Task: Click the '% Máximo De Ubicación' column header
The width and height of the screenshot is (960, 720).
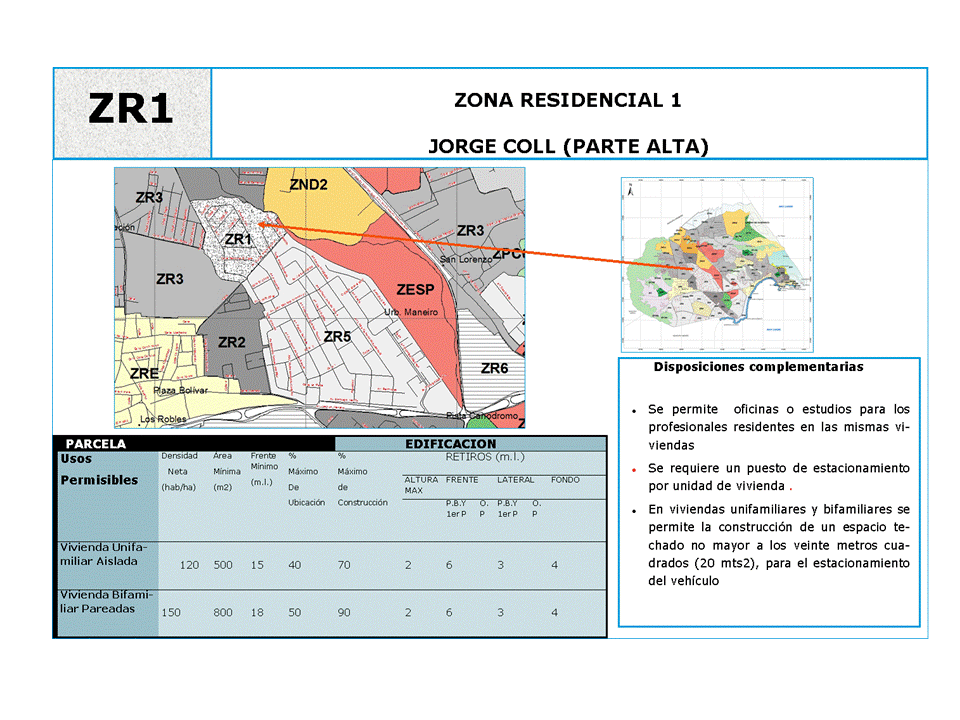Action: pyautogui.click(x=306, y=479)
